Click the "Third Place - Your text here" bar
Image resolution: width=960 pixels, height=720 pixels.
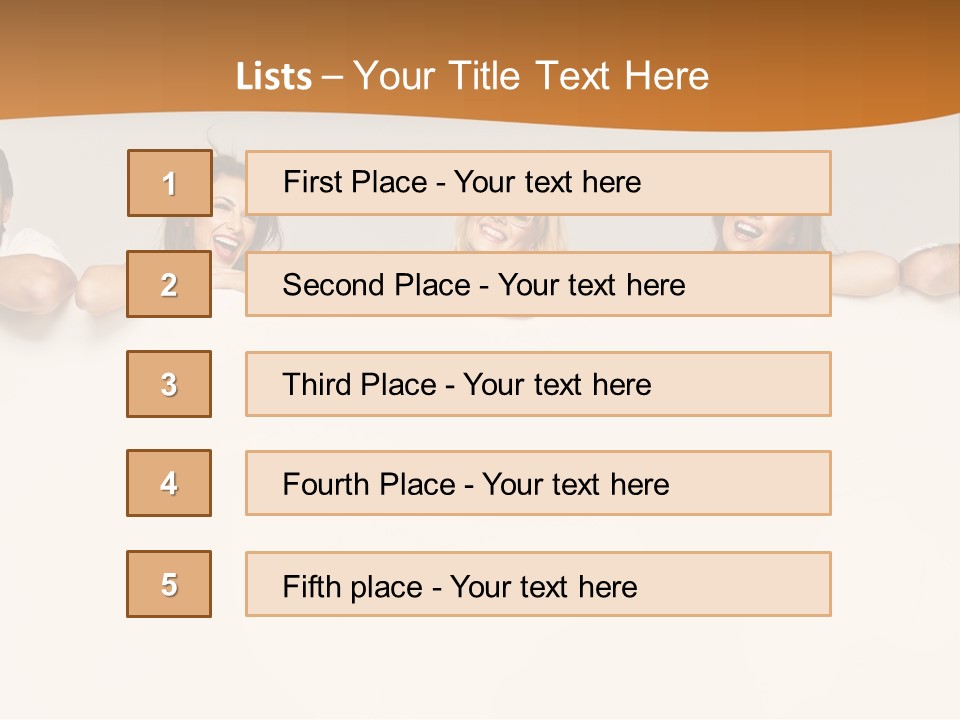pyautogui.click(x=538, y=384)
